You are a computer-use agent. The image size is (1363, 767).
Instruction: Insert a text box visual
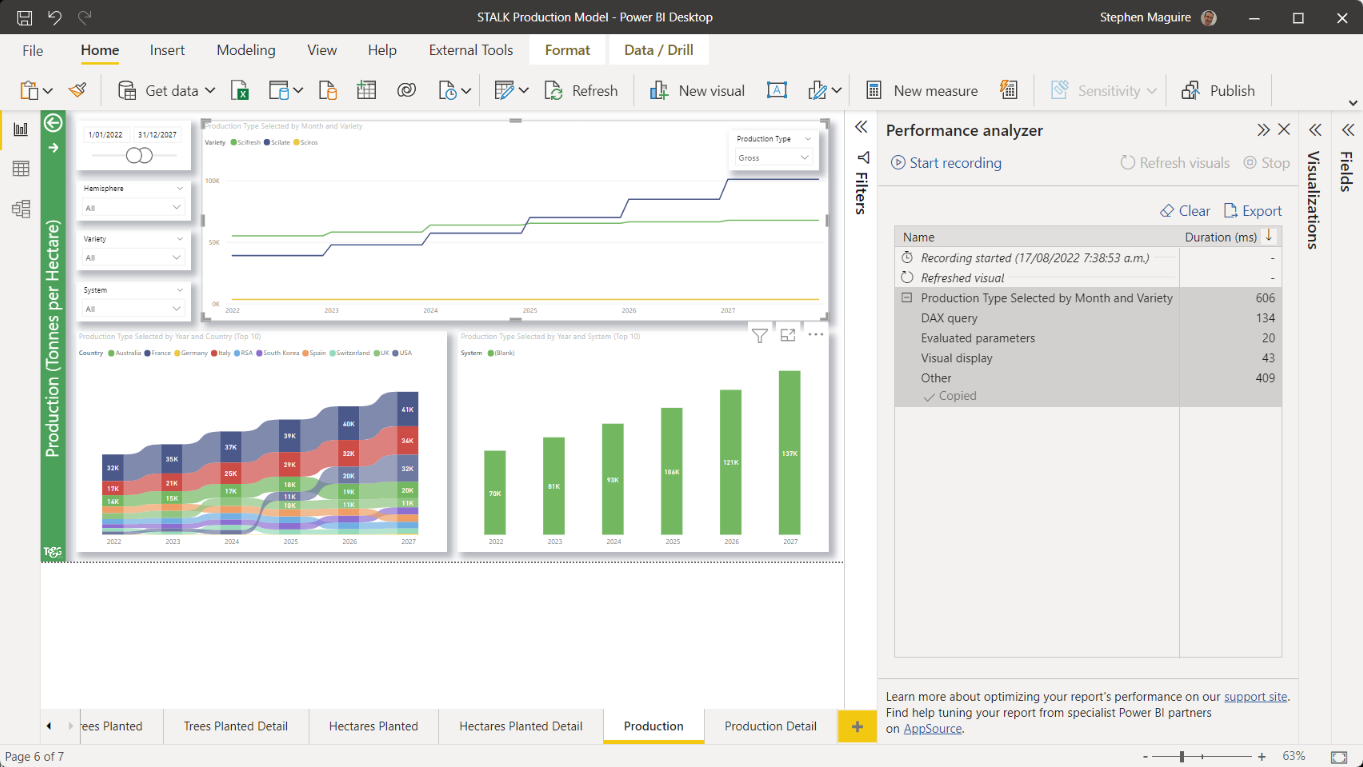tap(777, 90)
